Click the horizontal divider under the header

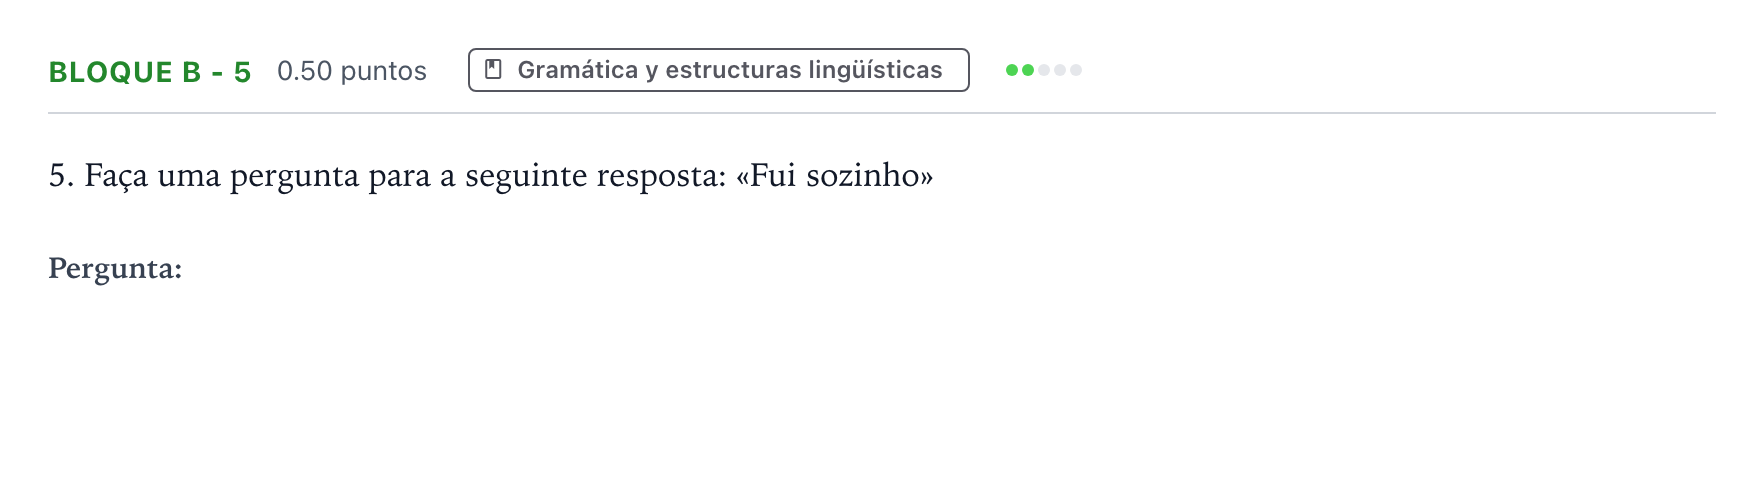tap(882, 113)
